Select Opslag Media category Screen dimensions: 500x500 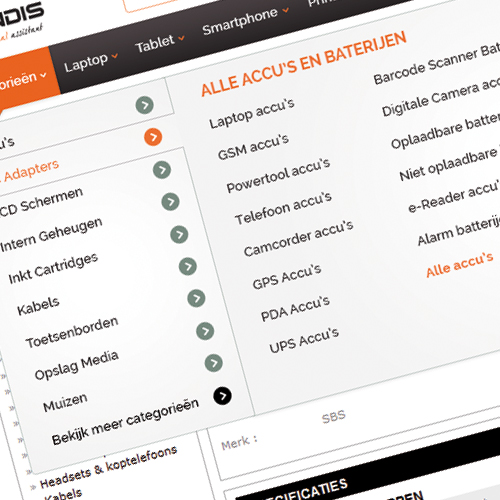[76, 365]
